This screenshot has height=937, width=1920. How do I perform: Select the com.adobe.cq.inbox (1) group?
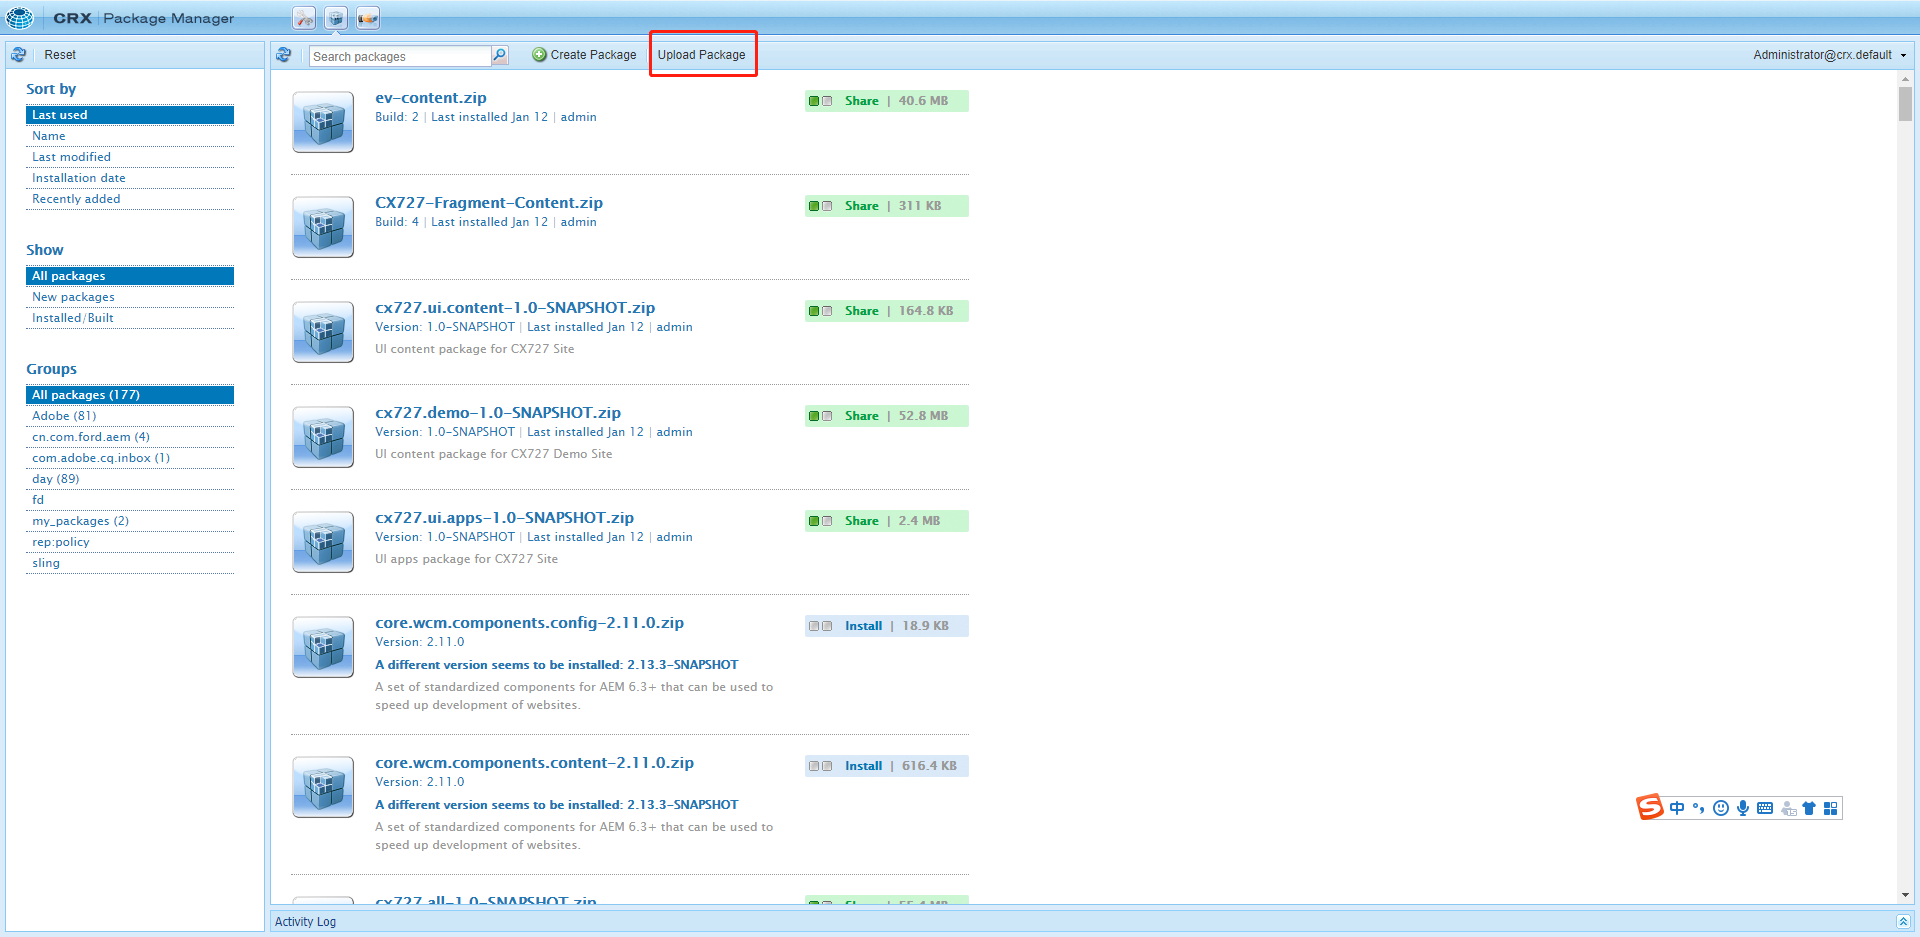click(130, 458)
